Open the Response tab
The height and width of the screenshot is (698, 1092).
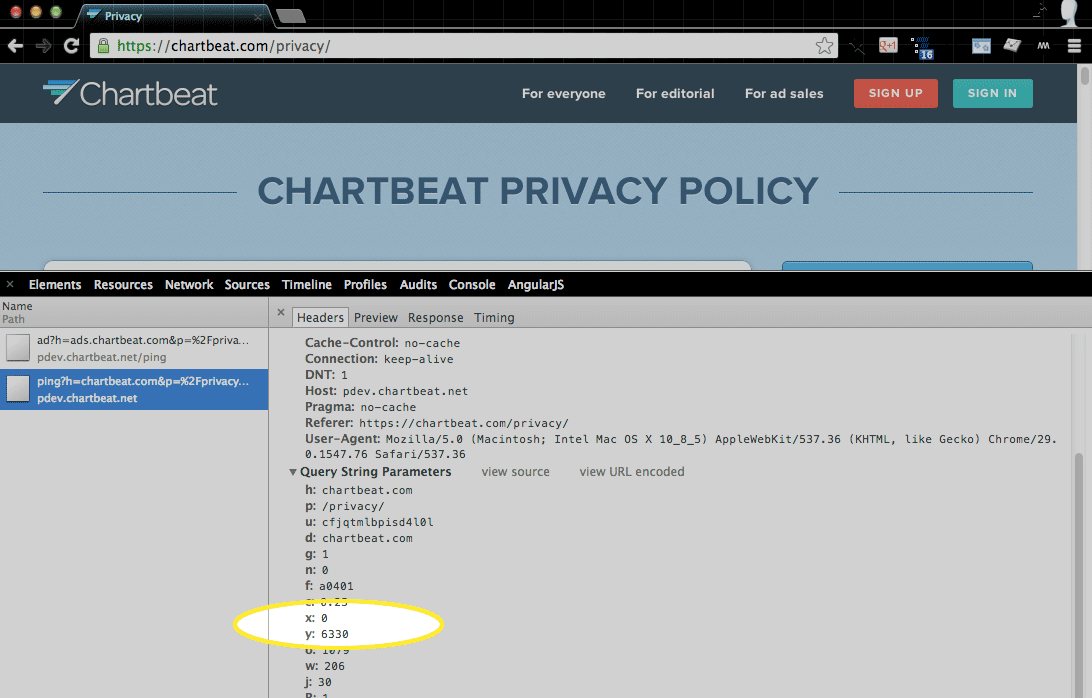click(435, 318)
